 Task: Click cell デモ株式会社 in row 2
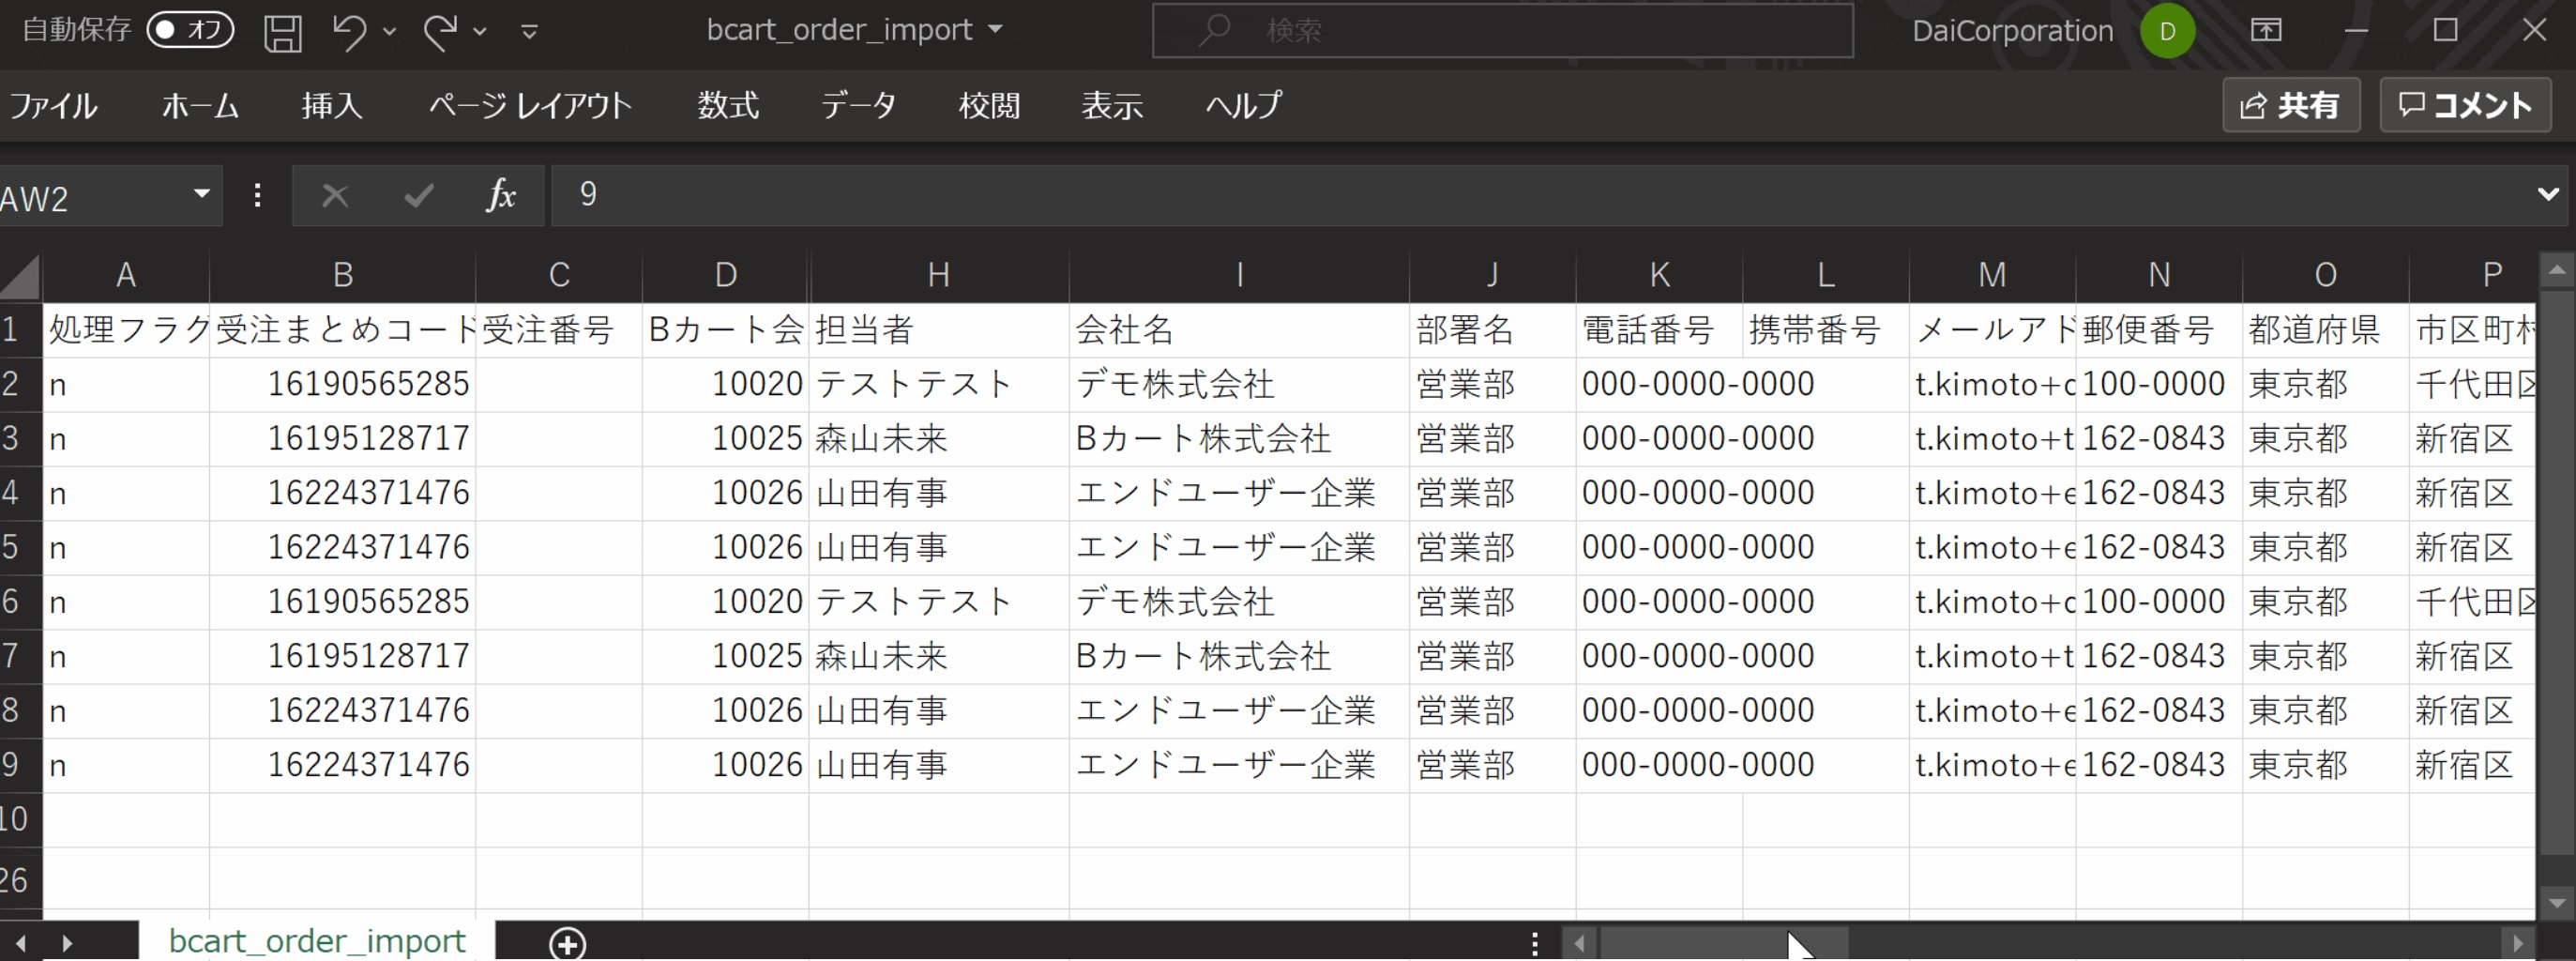coord(1239,384)
